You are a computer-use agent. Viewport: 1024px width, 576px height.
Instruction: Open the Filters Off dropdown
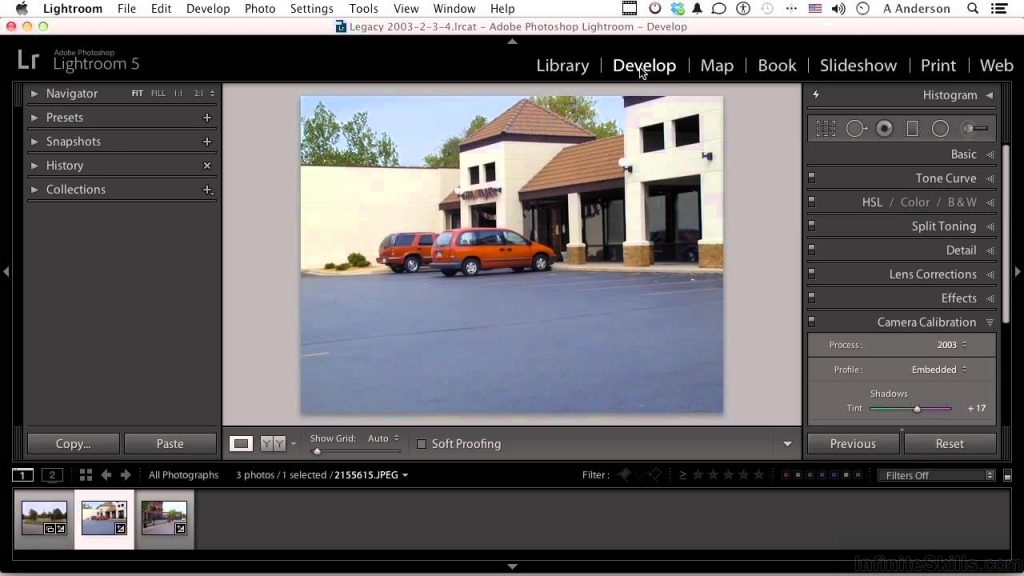(x=936, y=475)
